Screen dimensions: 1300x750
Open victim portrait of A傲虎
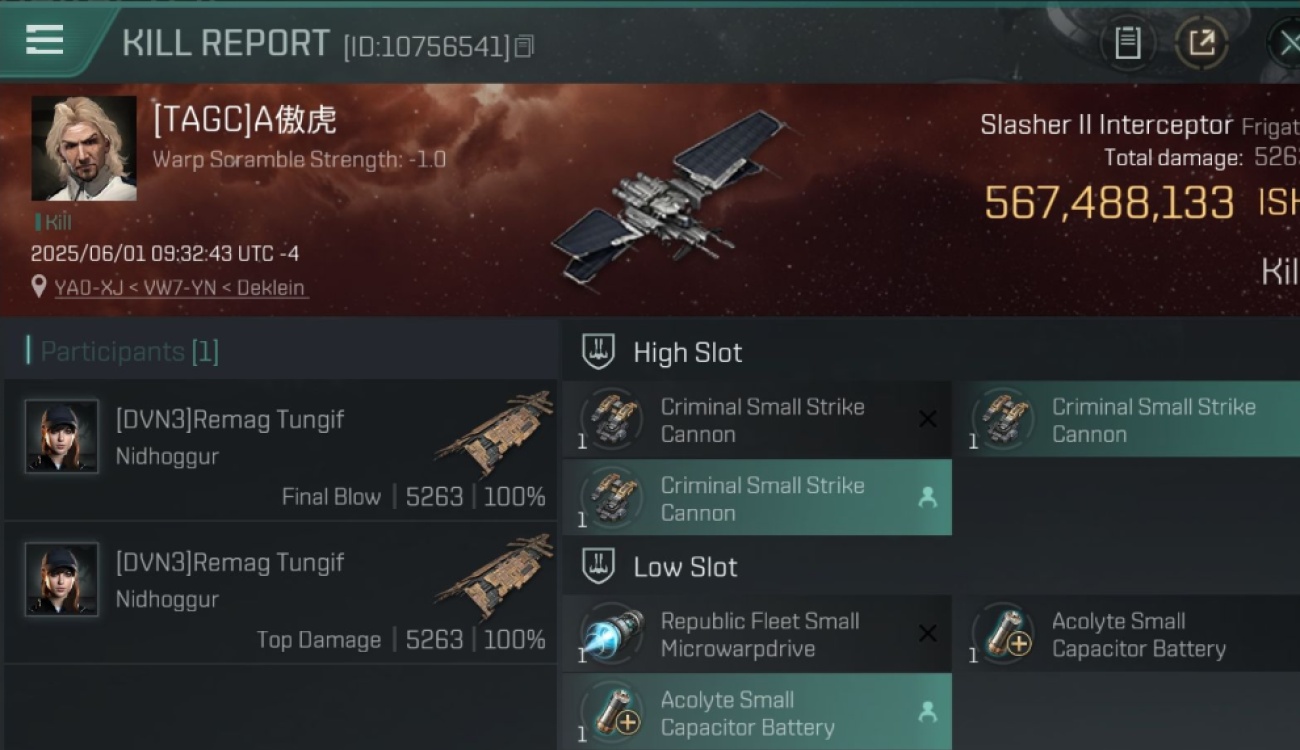tap(84, 148)
